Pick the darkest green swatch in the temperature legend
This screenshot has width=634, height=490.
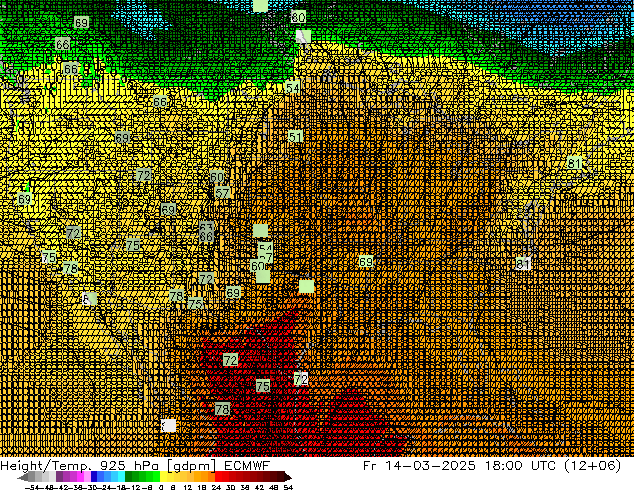point(129,476)
